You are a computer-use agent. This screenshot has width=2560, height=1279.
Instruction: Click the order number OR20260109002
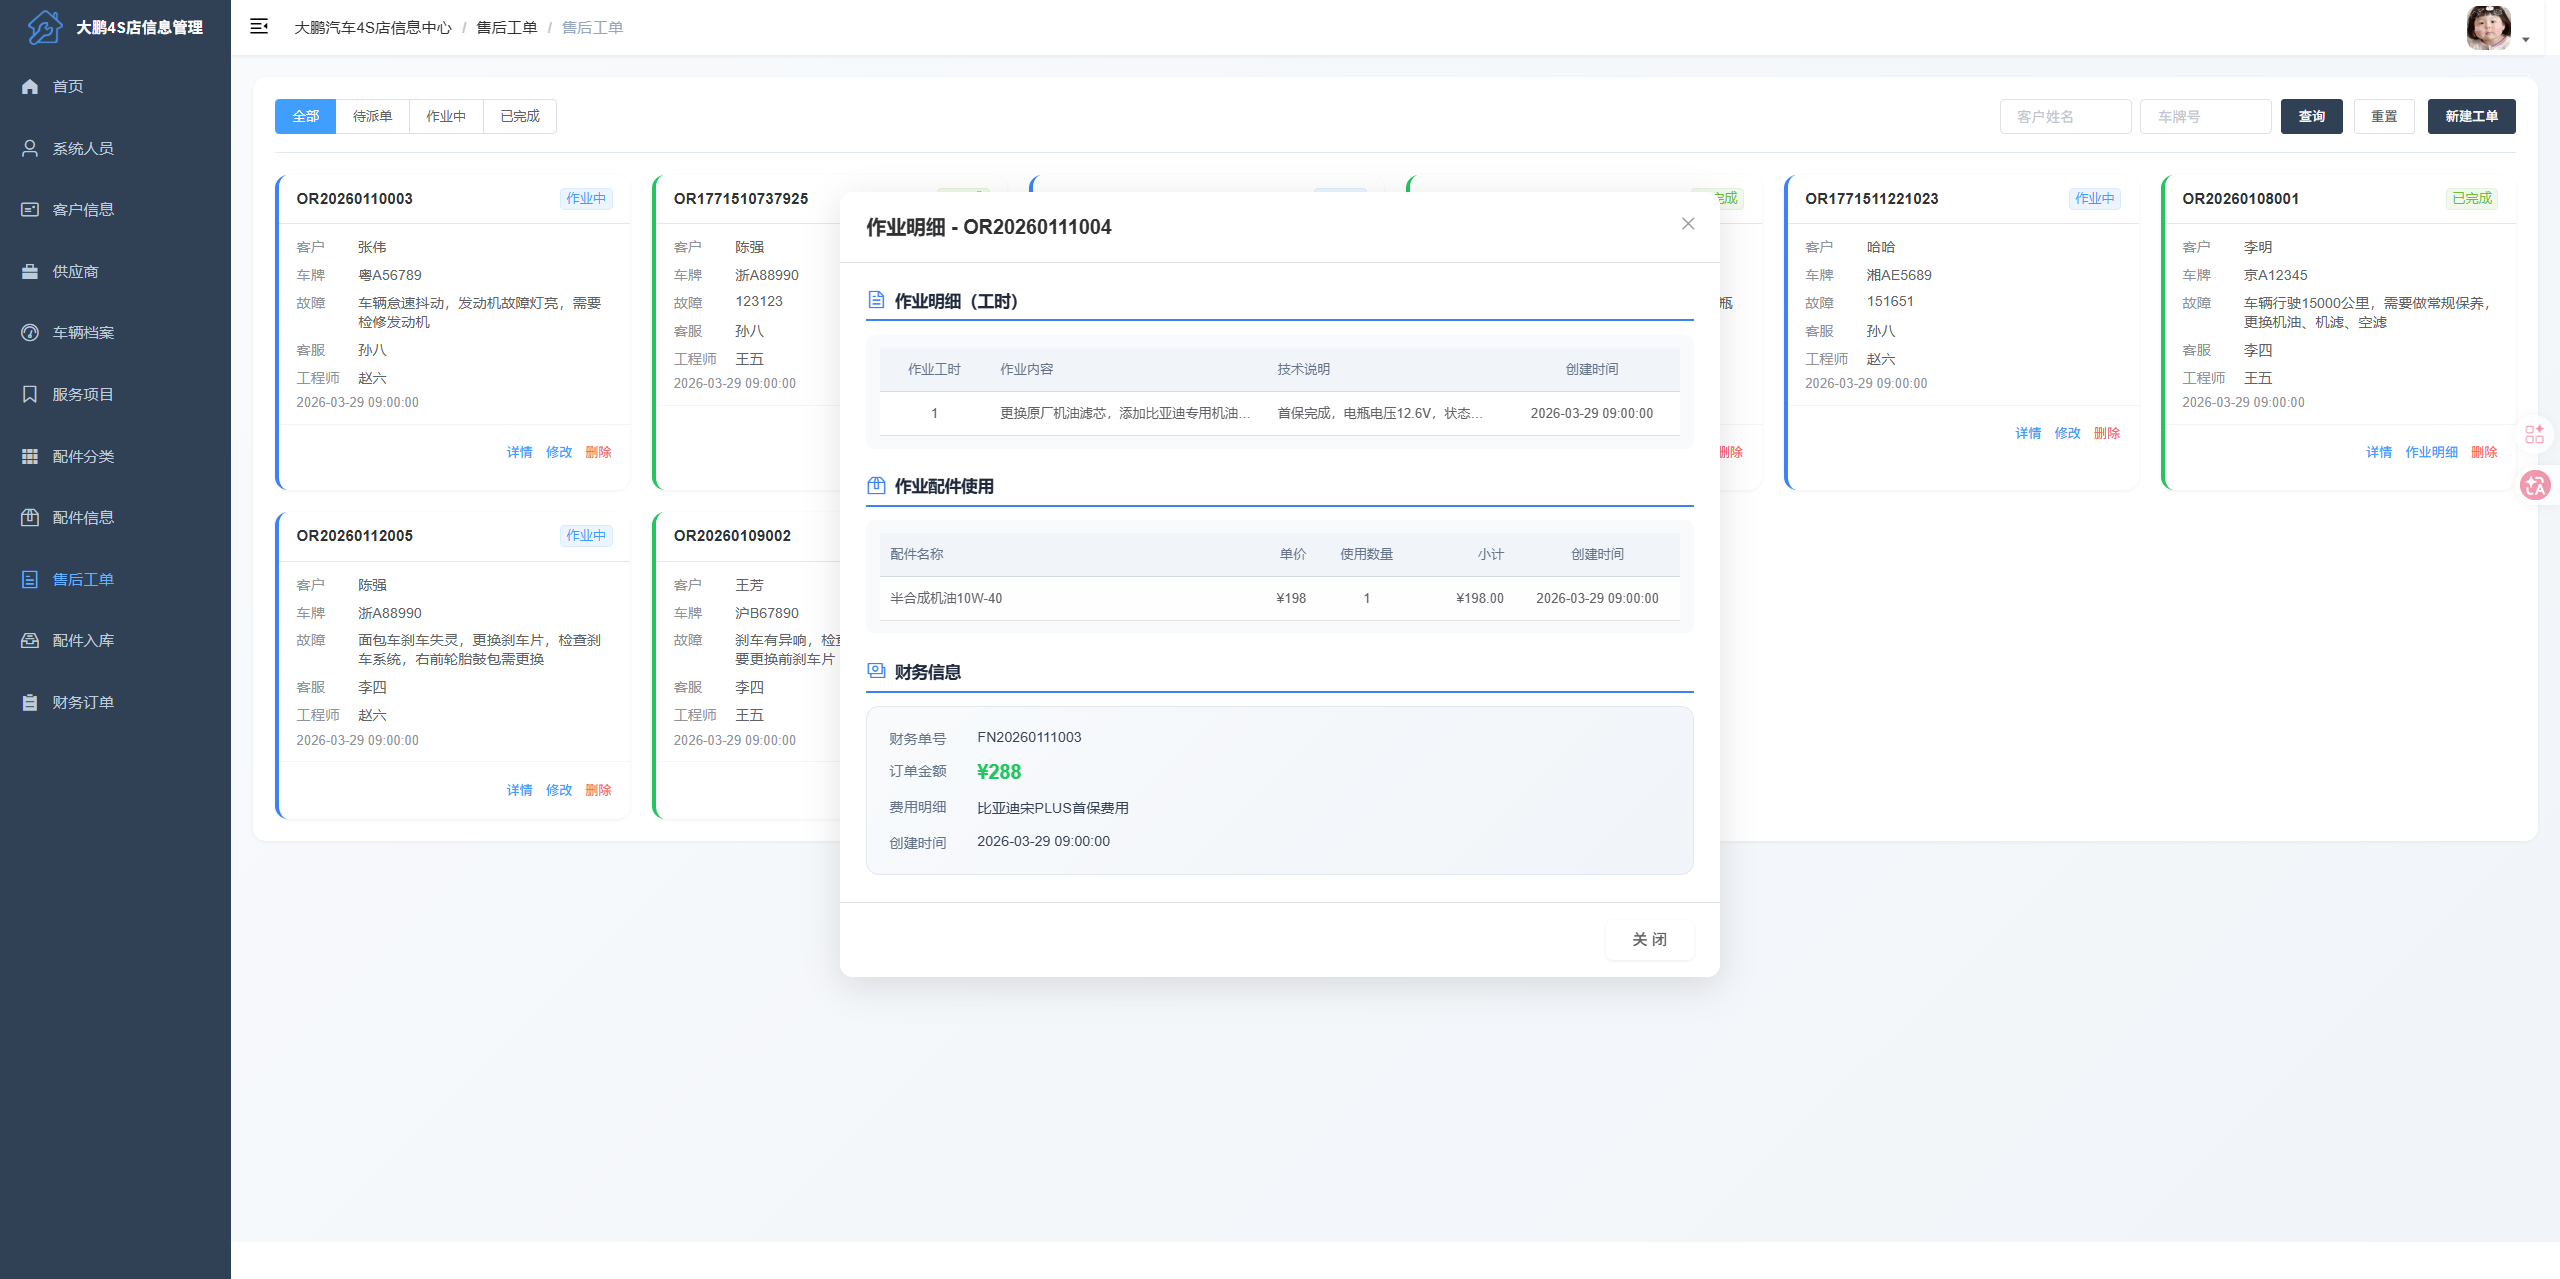click(732, 535)
